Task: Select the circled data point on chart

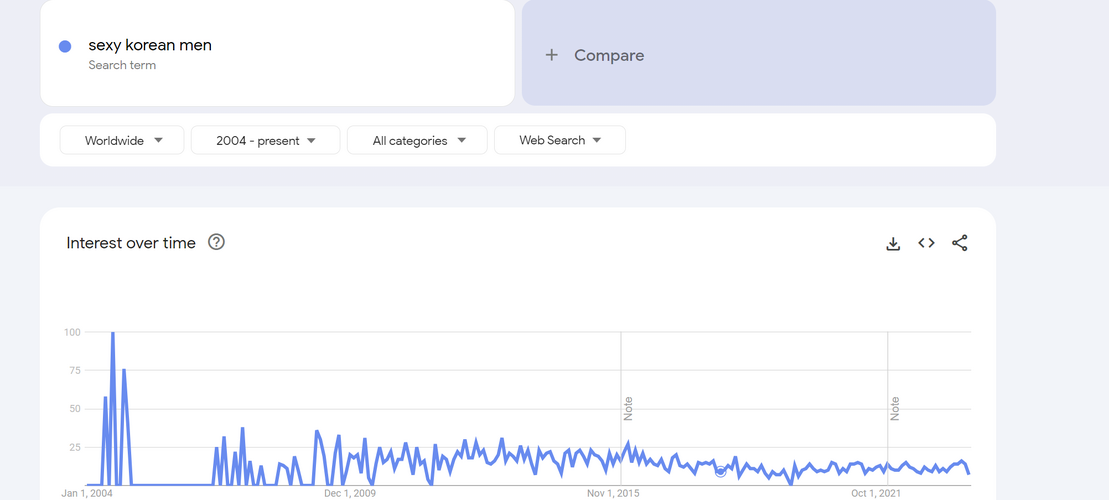Action: pos(721,471)
